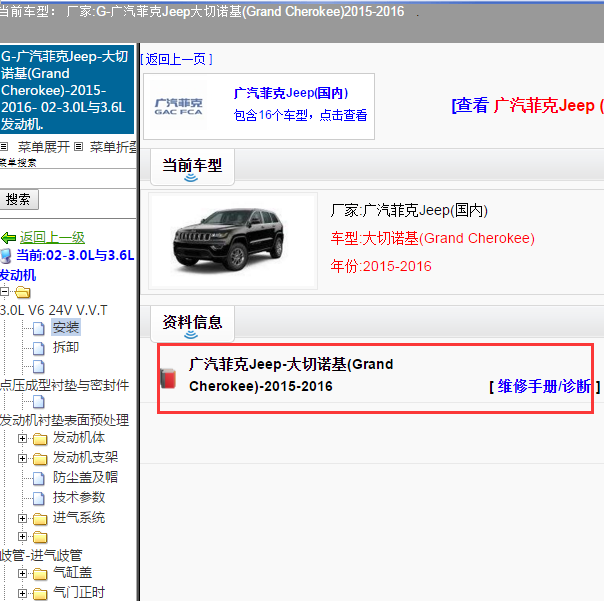Click page icon above 发动机衬垫表面预处理
Viewport: 604px width, 601px height.
pos(39,402)
